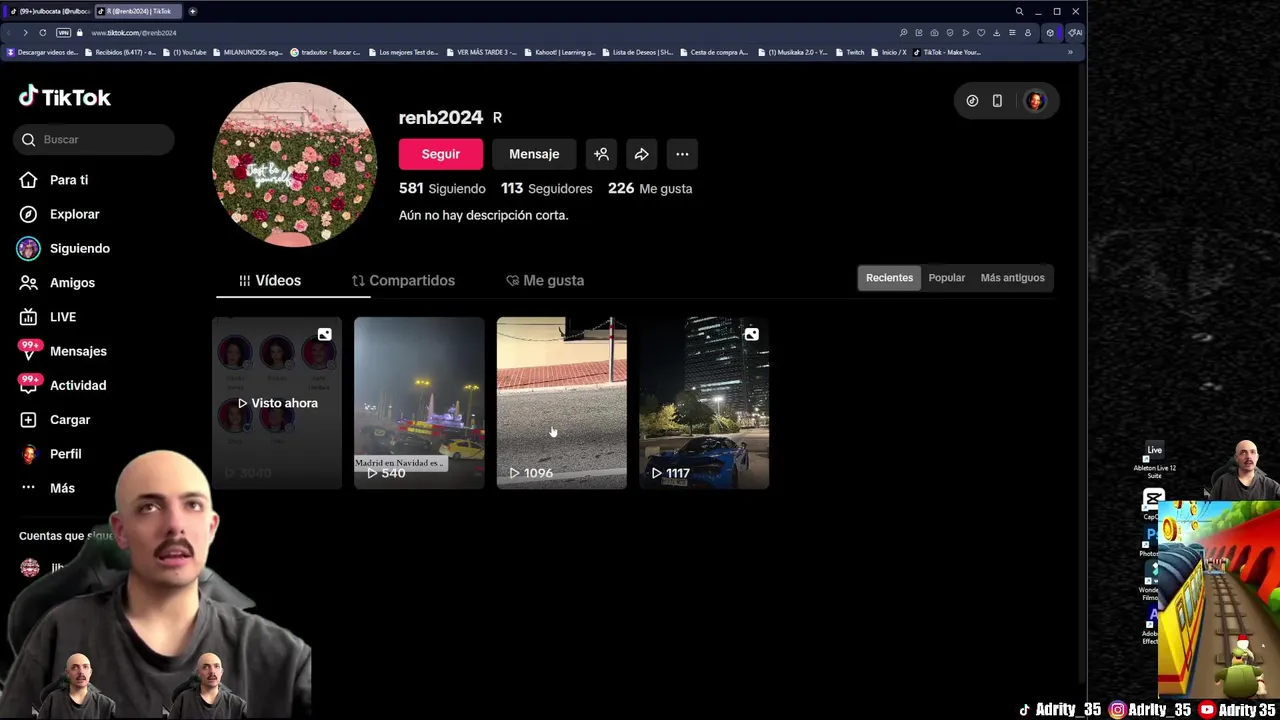The image size is (1280, 720).
Task: Click the add friend person icon
Action: coord(601,154)
